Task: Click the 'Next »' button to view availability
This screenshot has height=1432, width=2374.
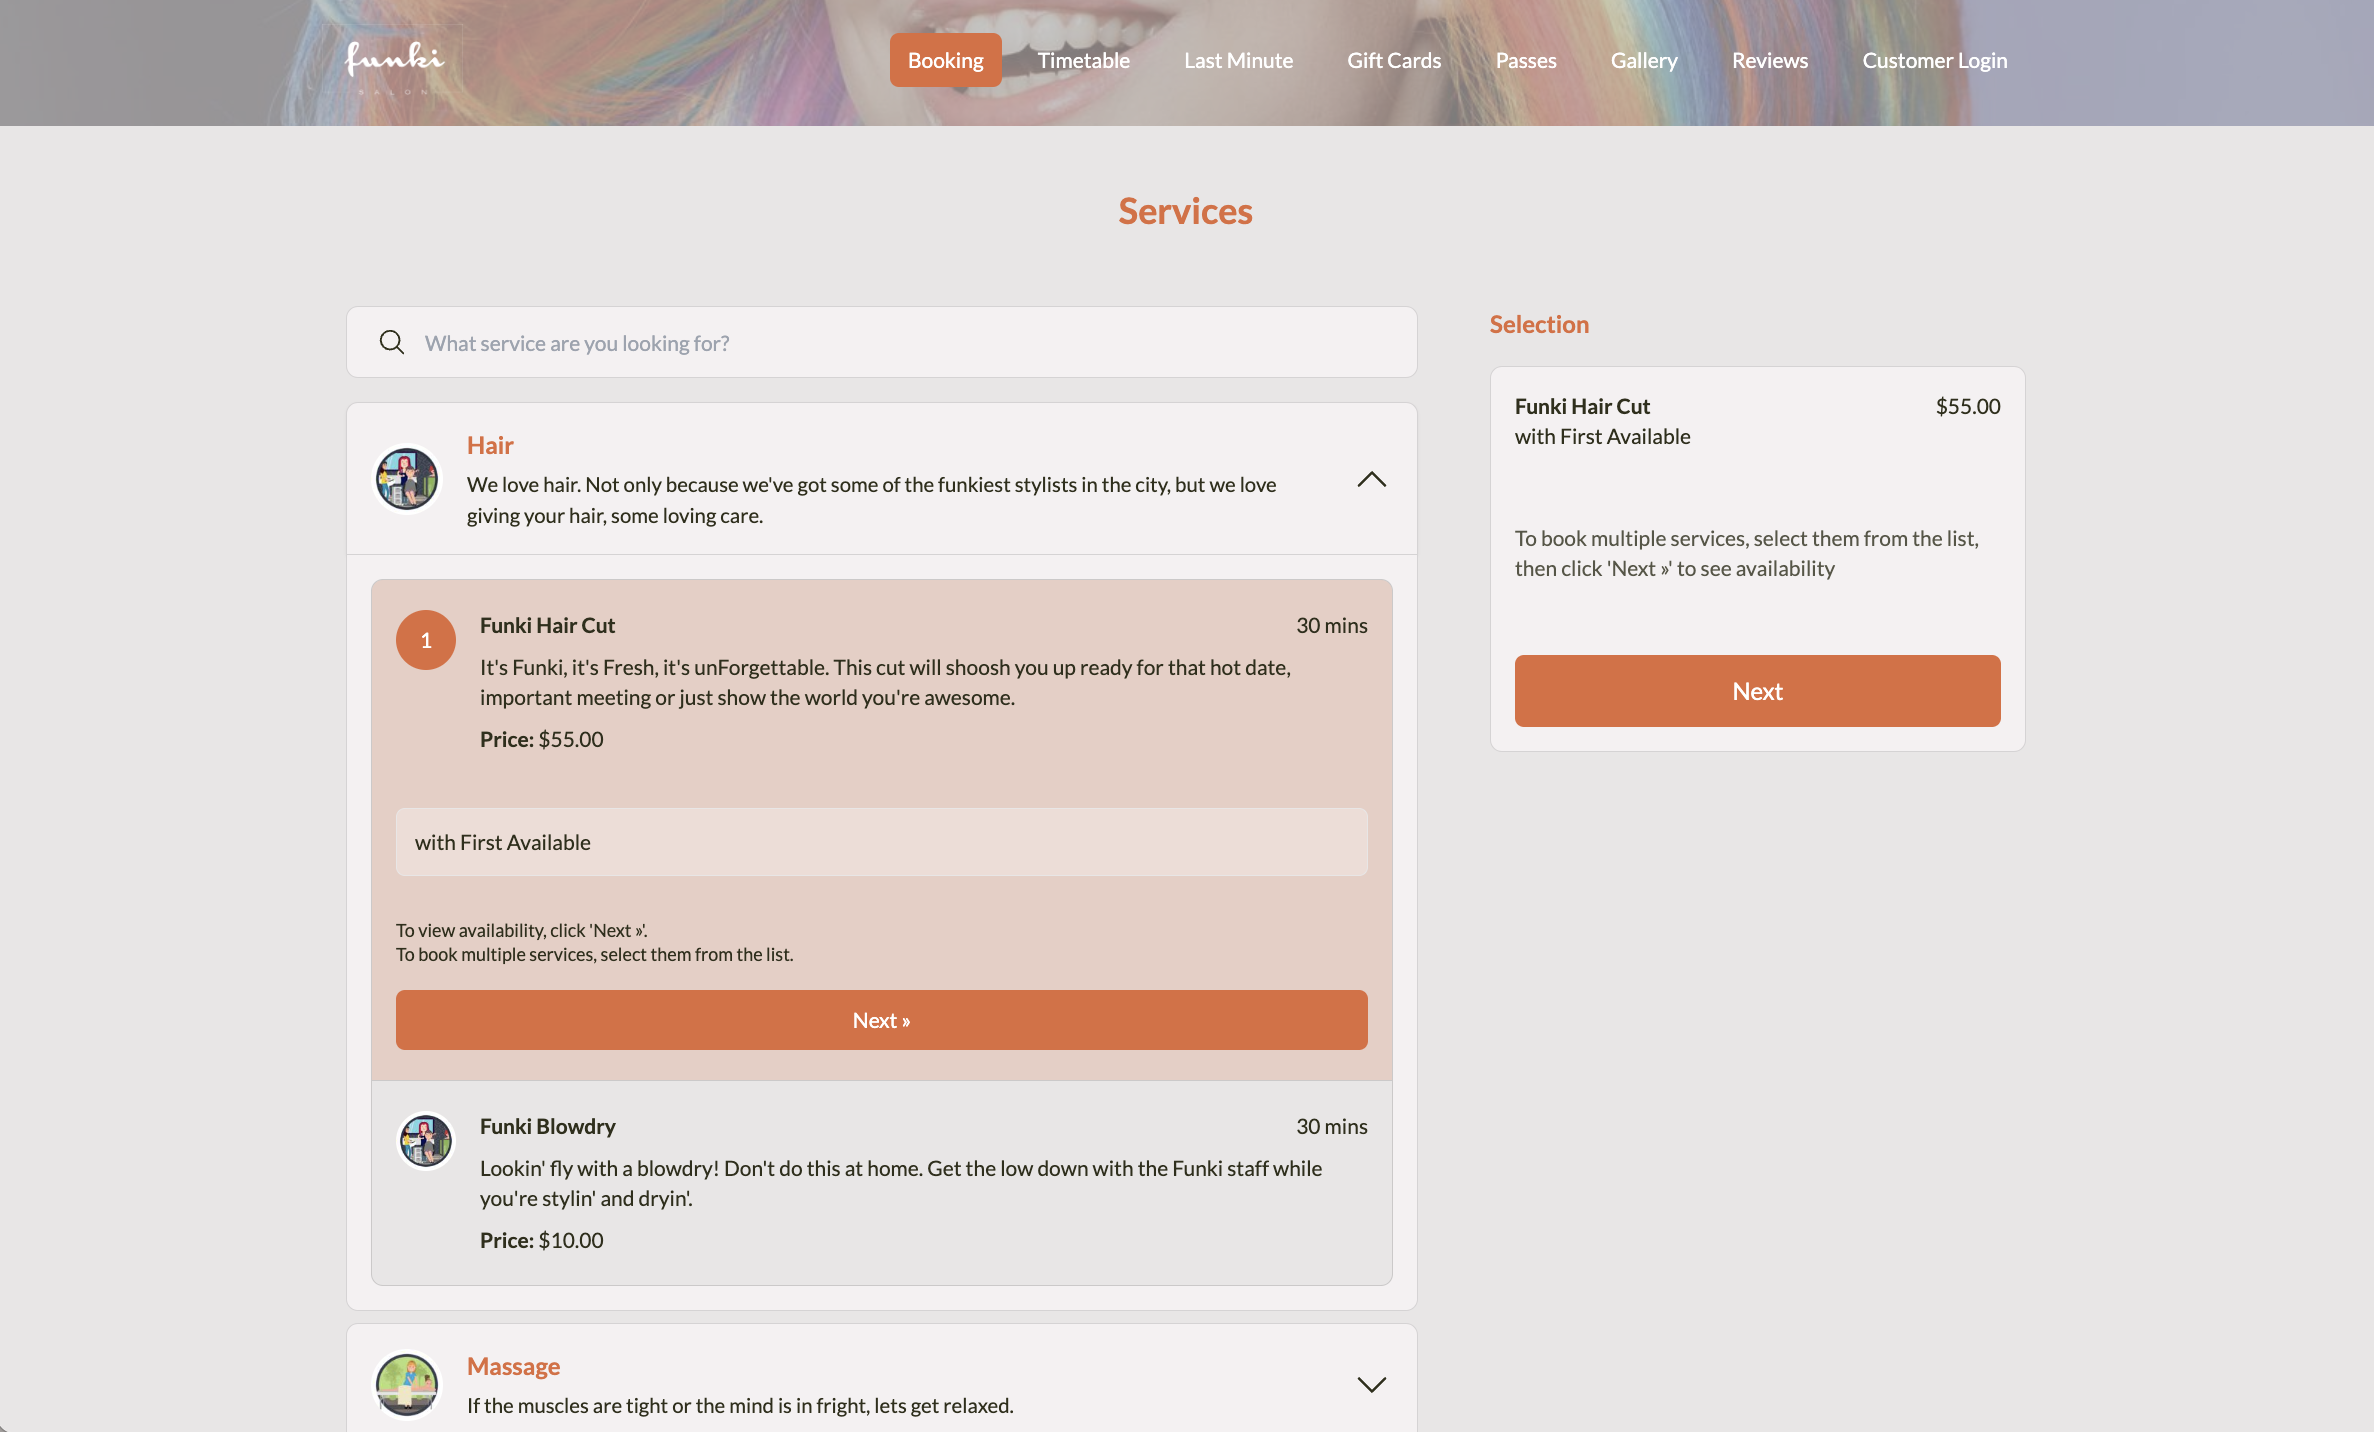Action: coord(881,1019)
